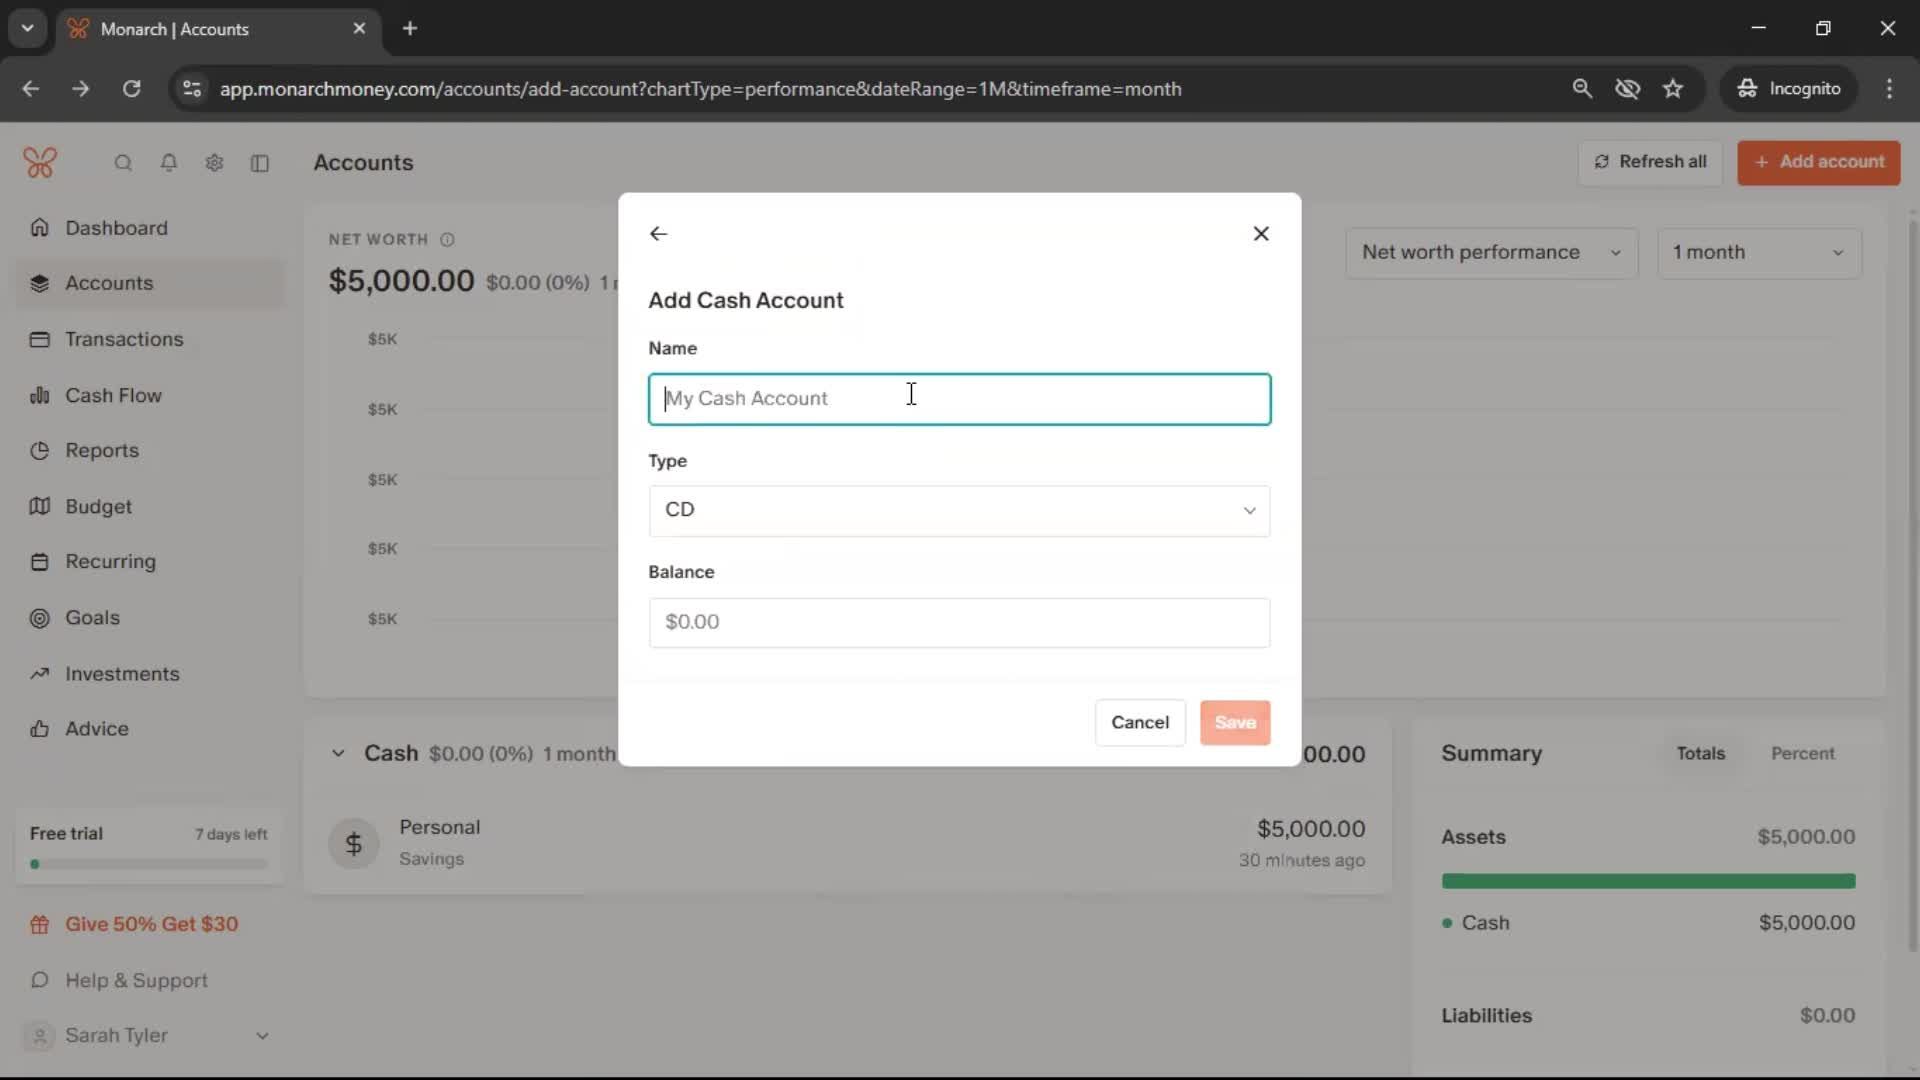Viewport: 1920px width, 1080px height.
Task: Open the settings gear icon
Action: point(214,163)
